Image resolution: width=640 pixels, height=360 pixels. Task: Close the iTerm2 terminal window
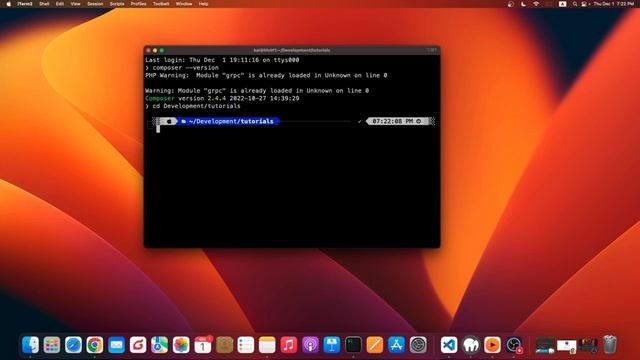point(149,50)
